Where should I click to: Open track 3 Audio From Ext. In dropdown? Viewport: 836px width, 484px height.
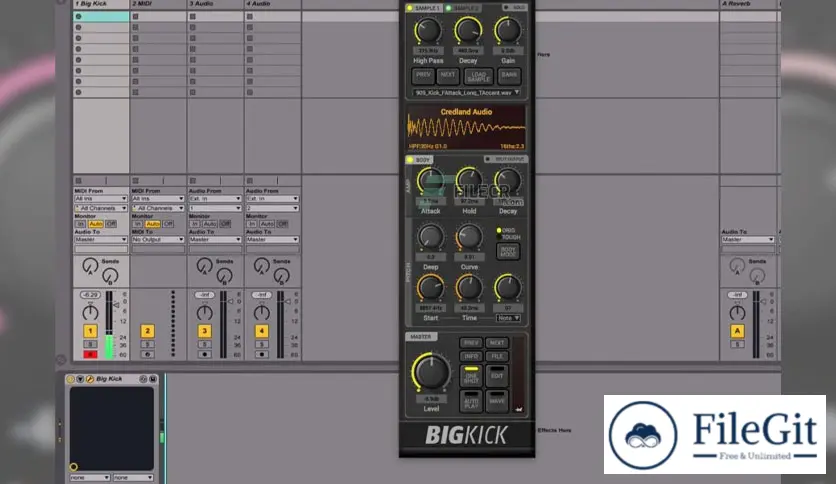(215, 199)
